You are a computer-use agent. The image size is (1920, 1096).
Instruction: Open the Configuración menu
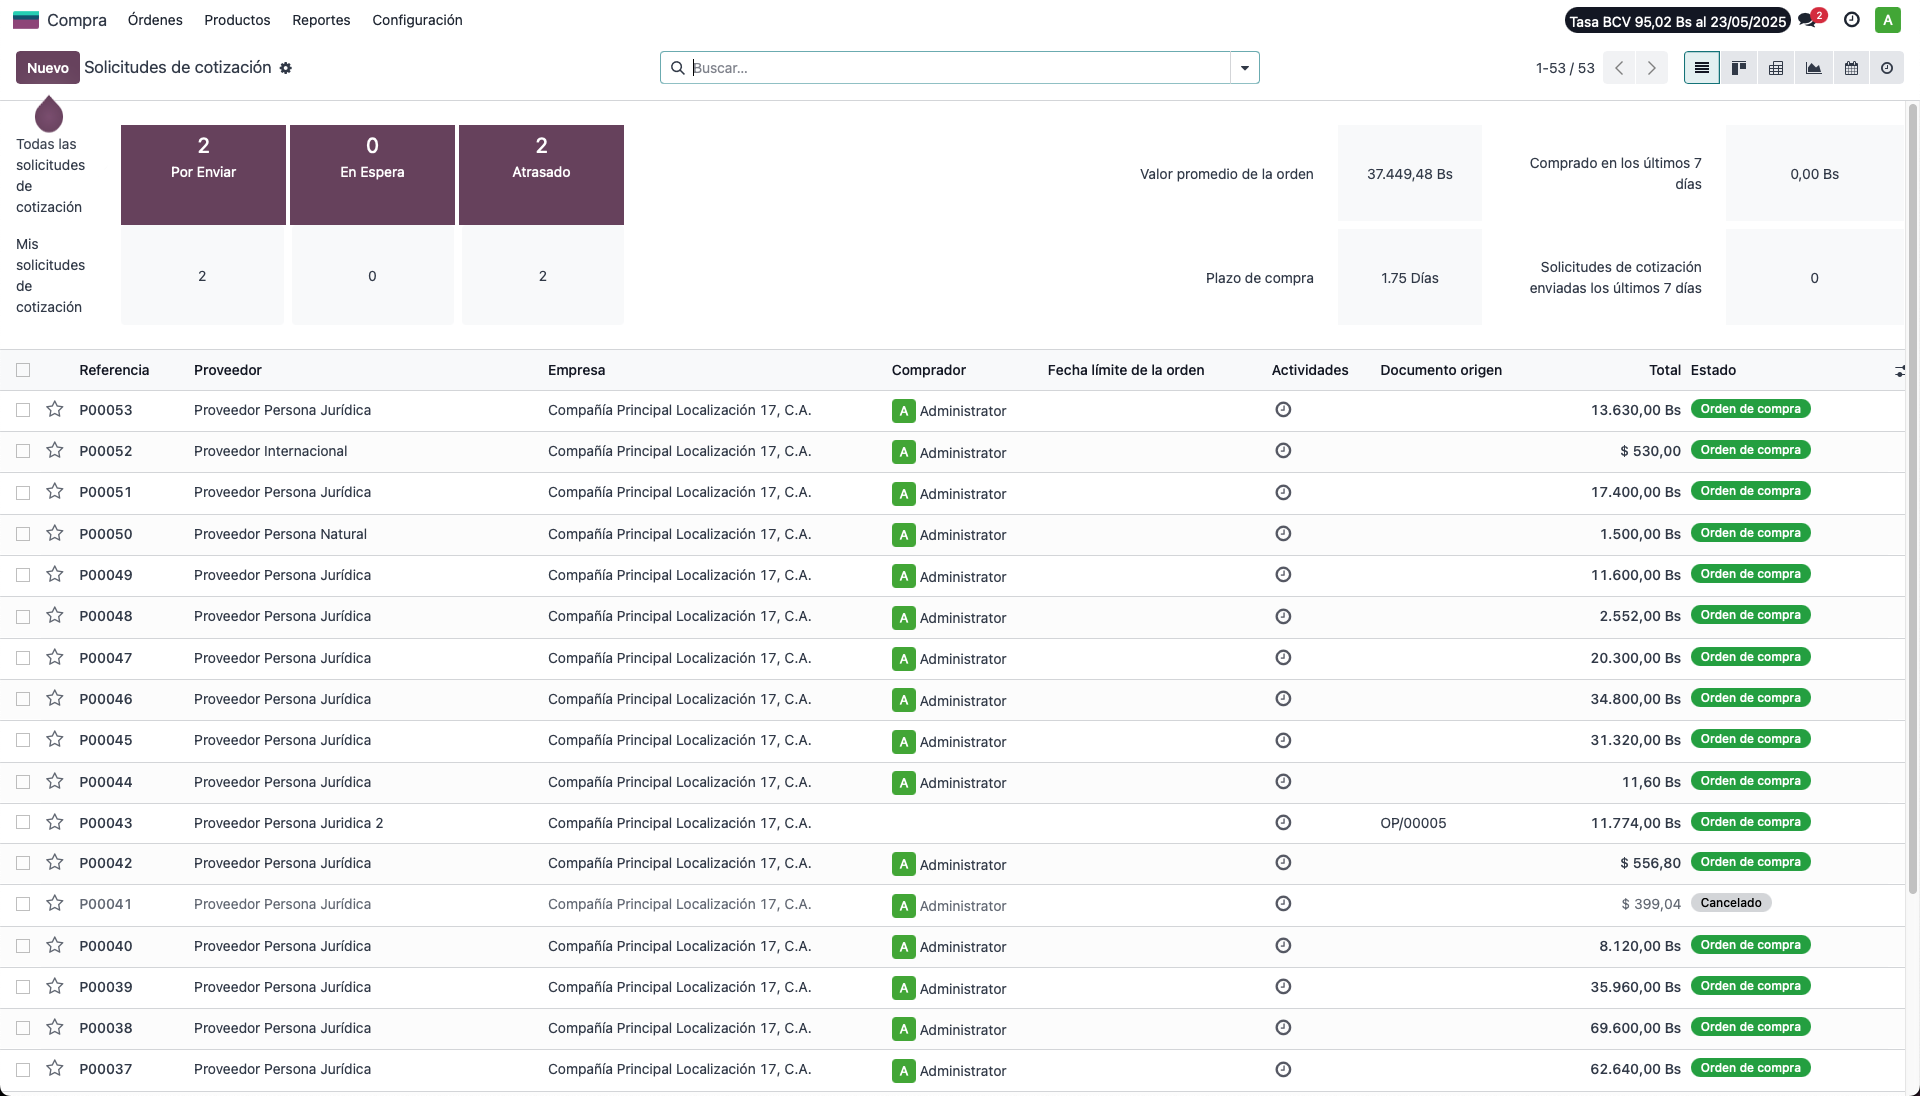[417, 20]
